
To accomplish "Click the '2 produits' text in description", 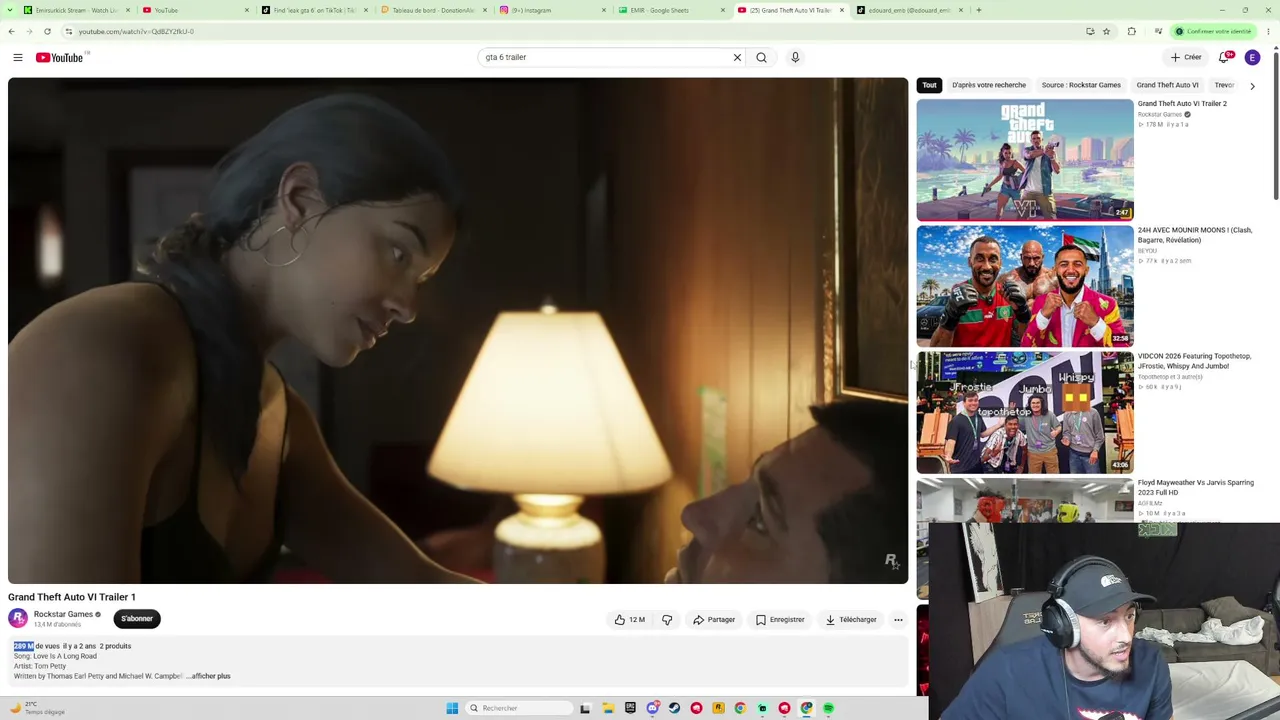I will point(115,646).
